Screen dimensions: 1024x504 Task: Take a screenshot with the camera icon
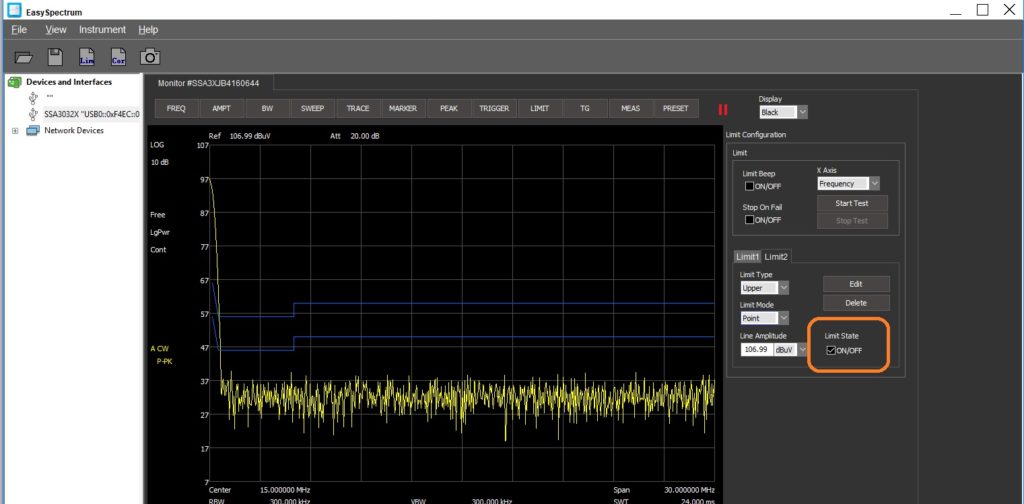(x=149, y=57)
